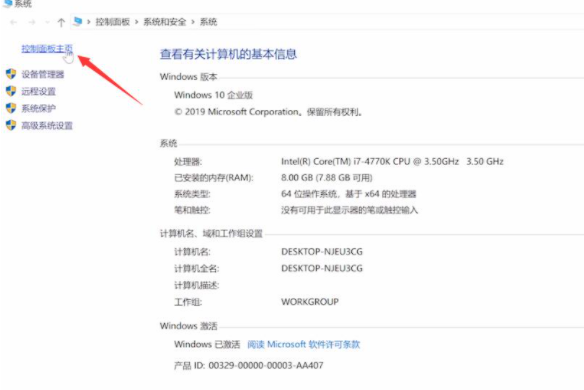This screenshot has height=390, width=584.
Task: Click the 系统 window title icon
Action: pyautogui.click(x=7, y=4)
